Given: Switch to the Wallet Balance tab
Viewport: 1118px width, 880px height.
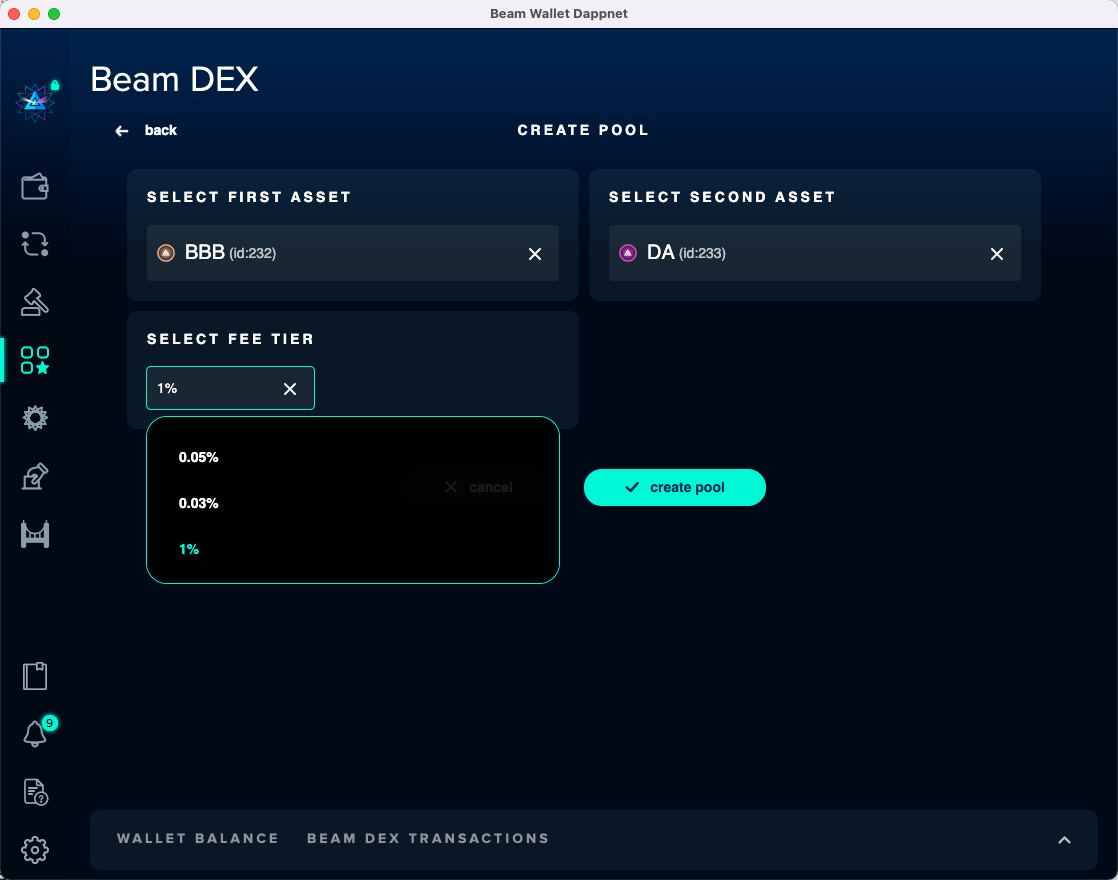Looking at the screenshot, I should tap(198, 838).
